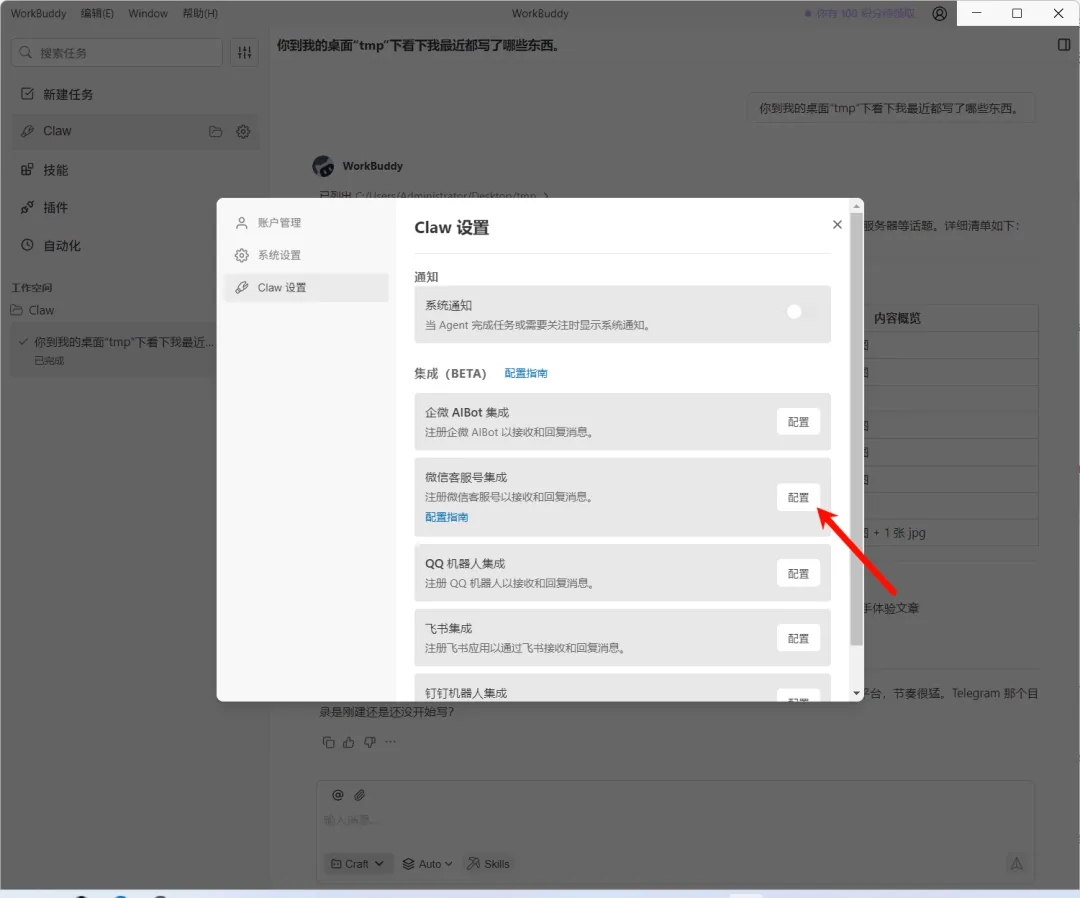The height and width of the screenshot is (898, 1080).
Task: Open more options ellipsis under response
Action: [391, 742]
